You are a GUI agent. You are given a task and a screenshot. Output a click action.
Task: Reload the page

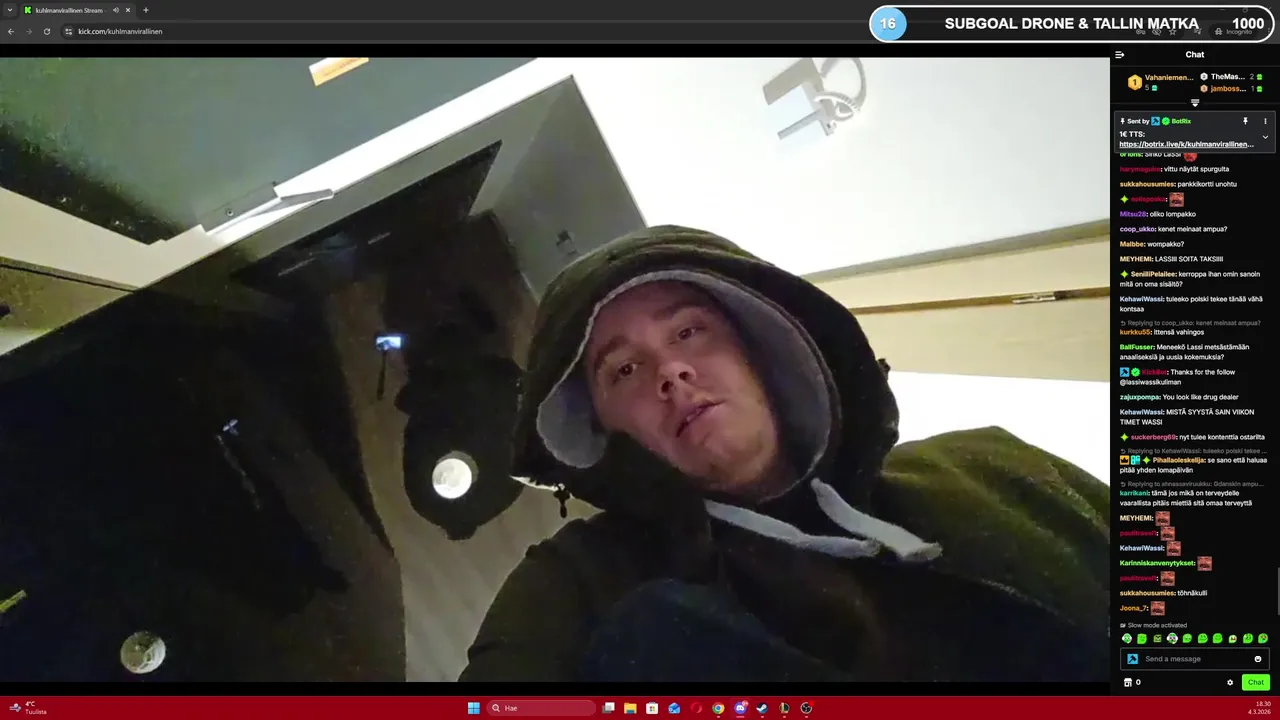point(47,31)
